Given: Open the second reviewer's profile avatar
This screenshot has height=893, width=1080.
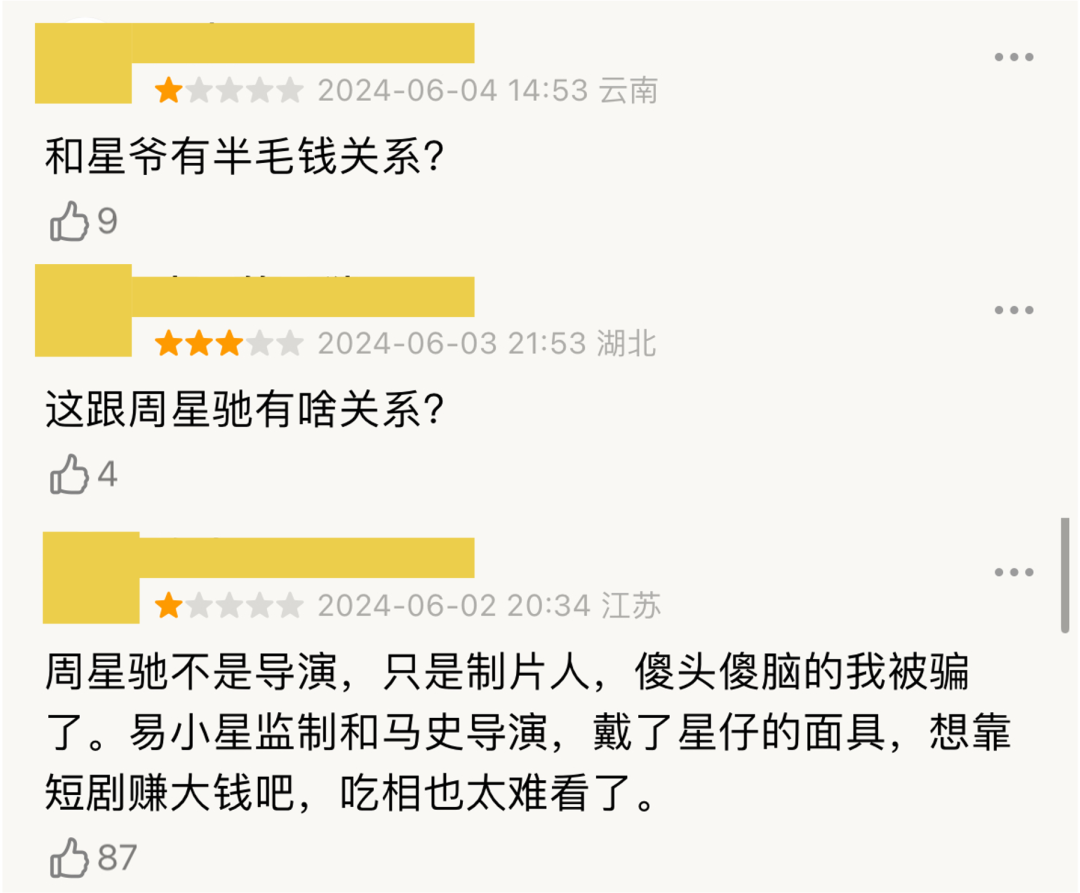Looking at the screenshot, I should coord(85,311).
